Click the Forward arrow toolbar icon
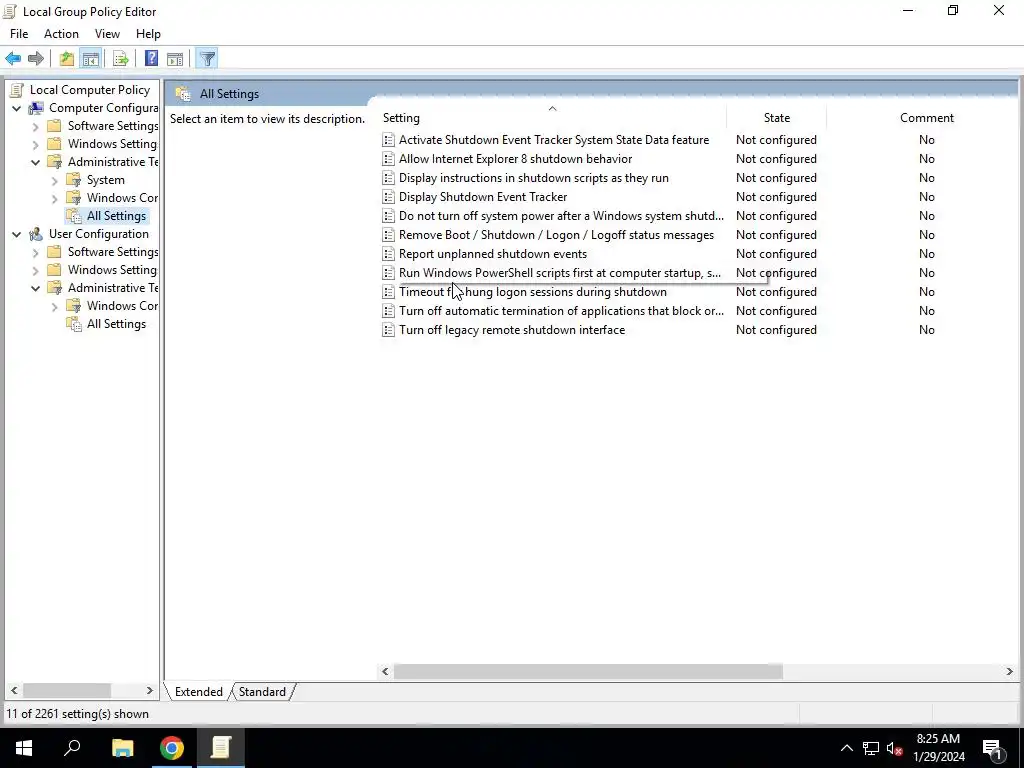This screenshot has width=1024, height=768. pos(36,59)
